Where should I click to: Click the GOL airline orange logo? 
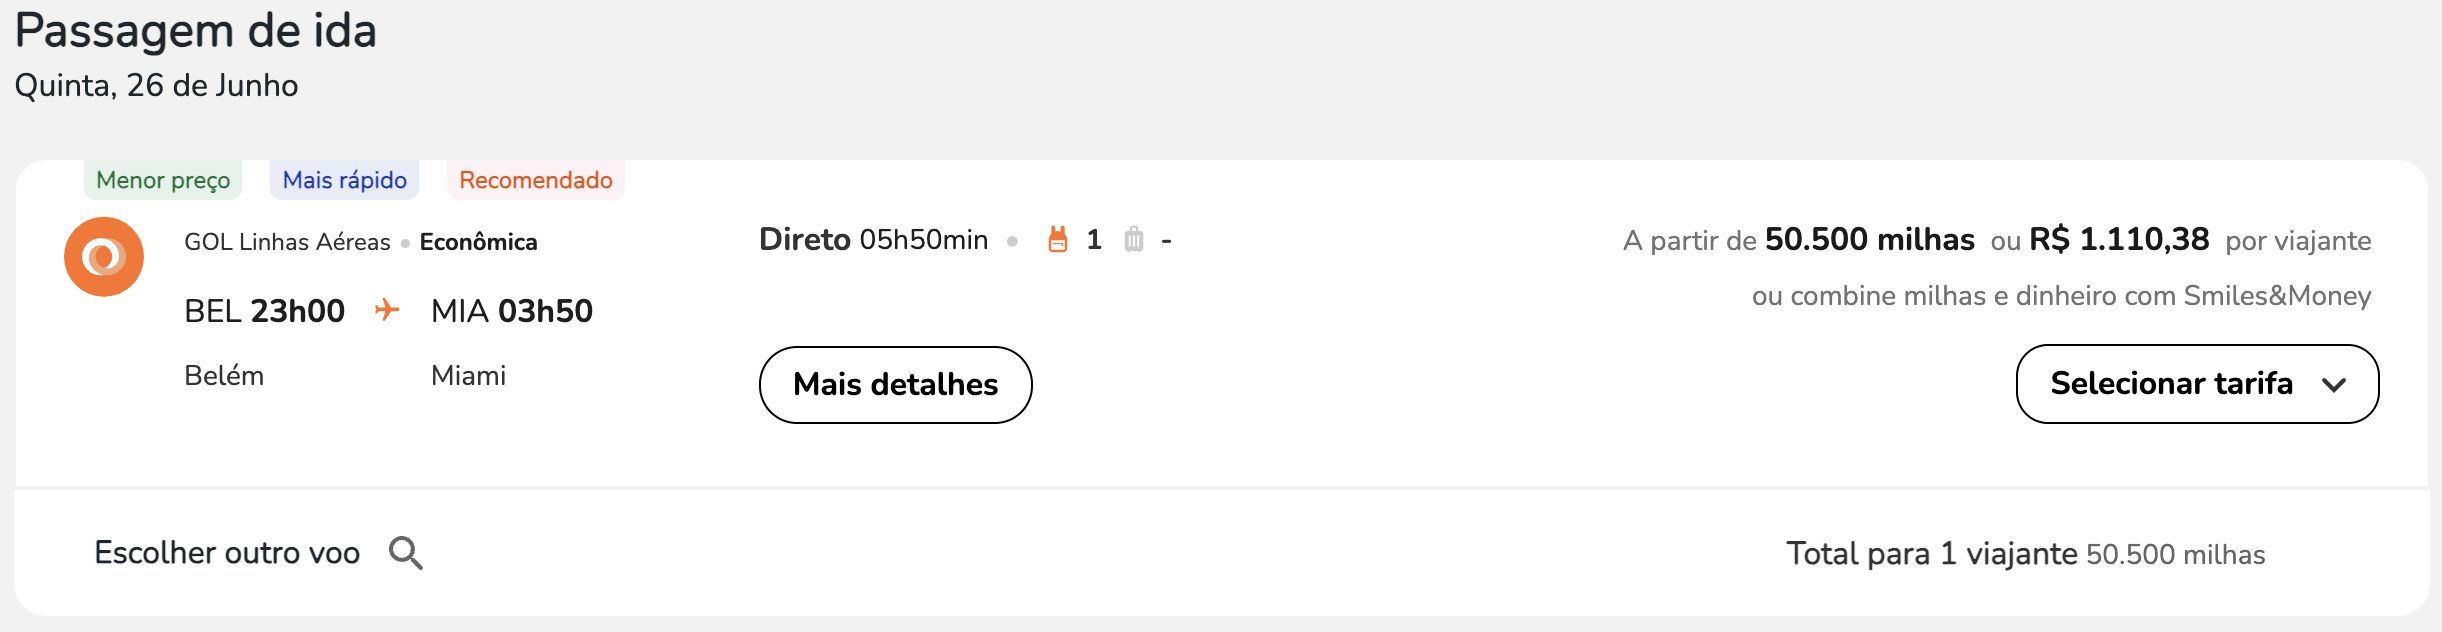point(104,257)
